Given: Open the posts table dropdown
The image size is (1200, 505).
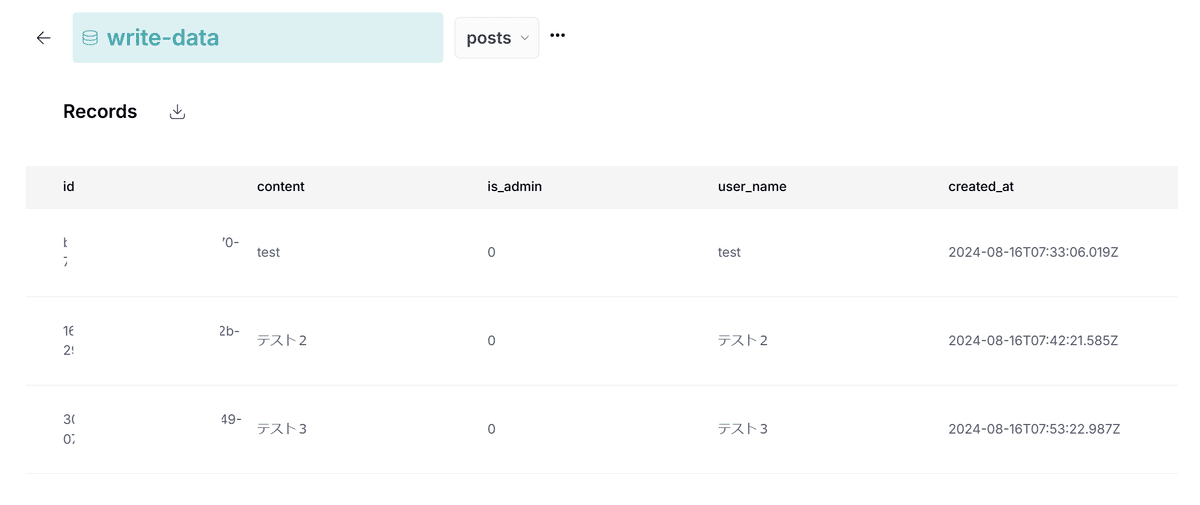Looking at the screenshot, I should pos(497,38).
